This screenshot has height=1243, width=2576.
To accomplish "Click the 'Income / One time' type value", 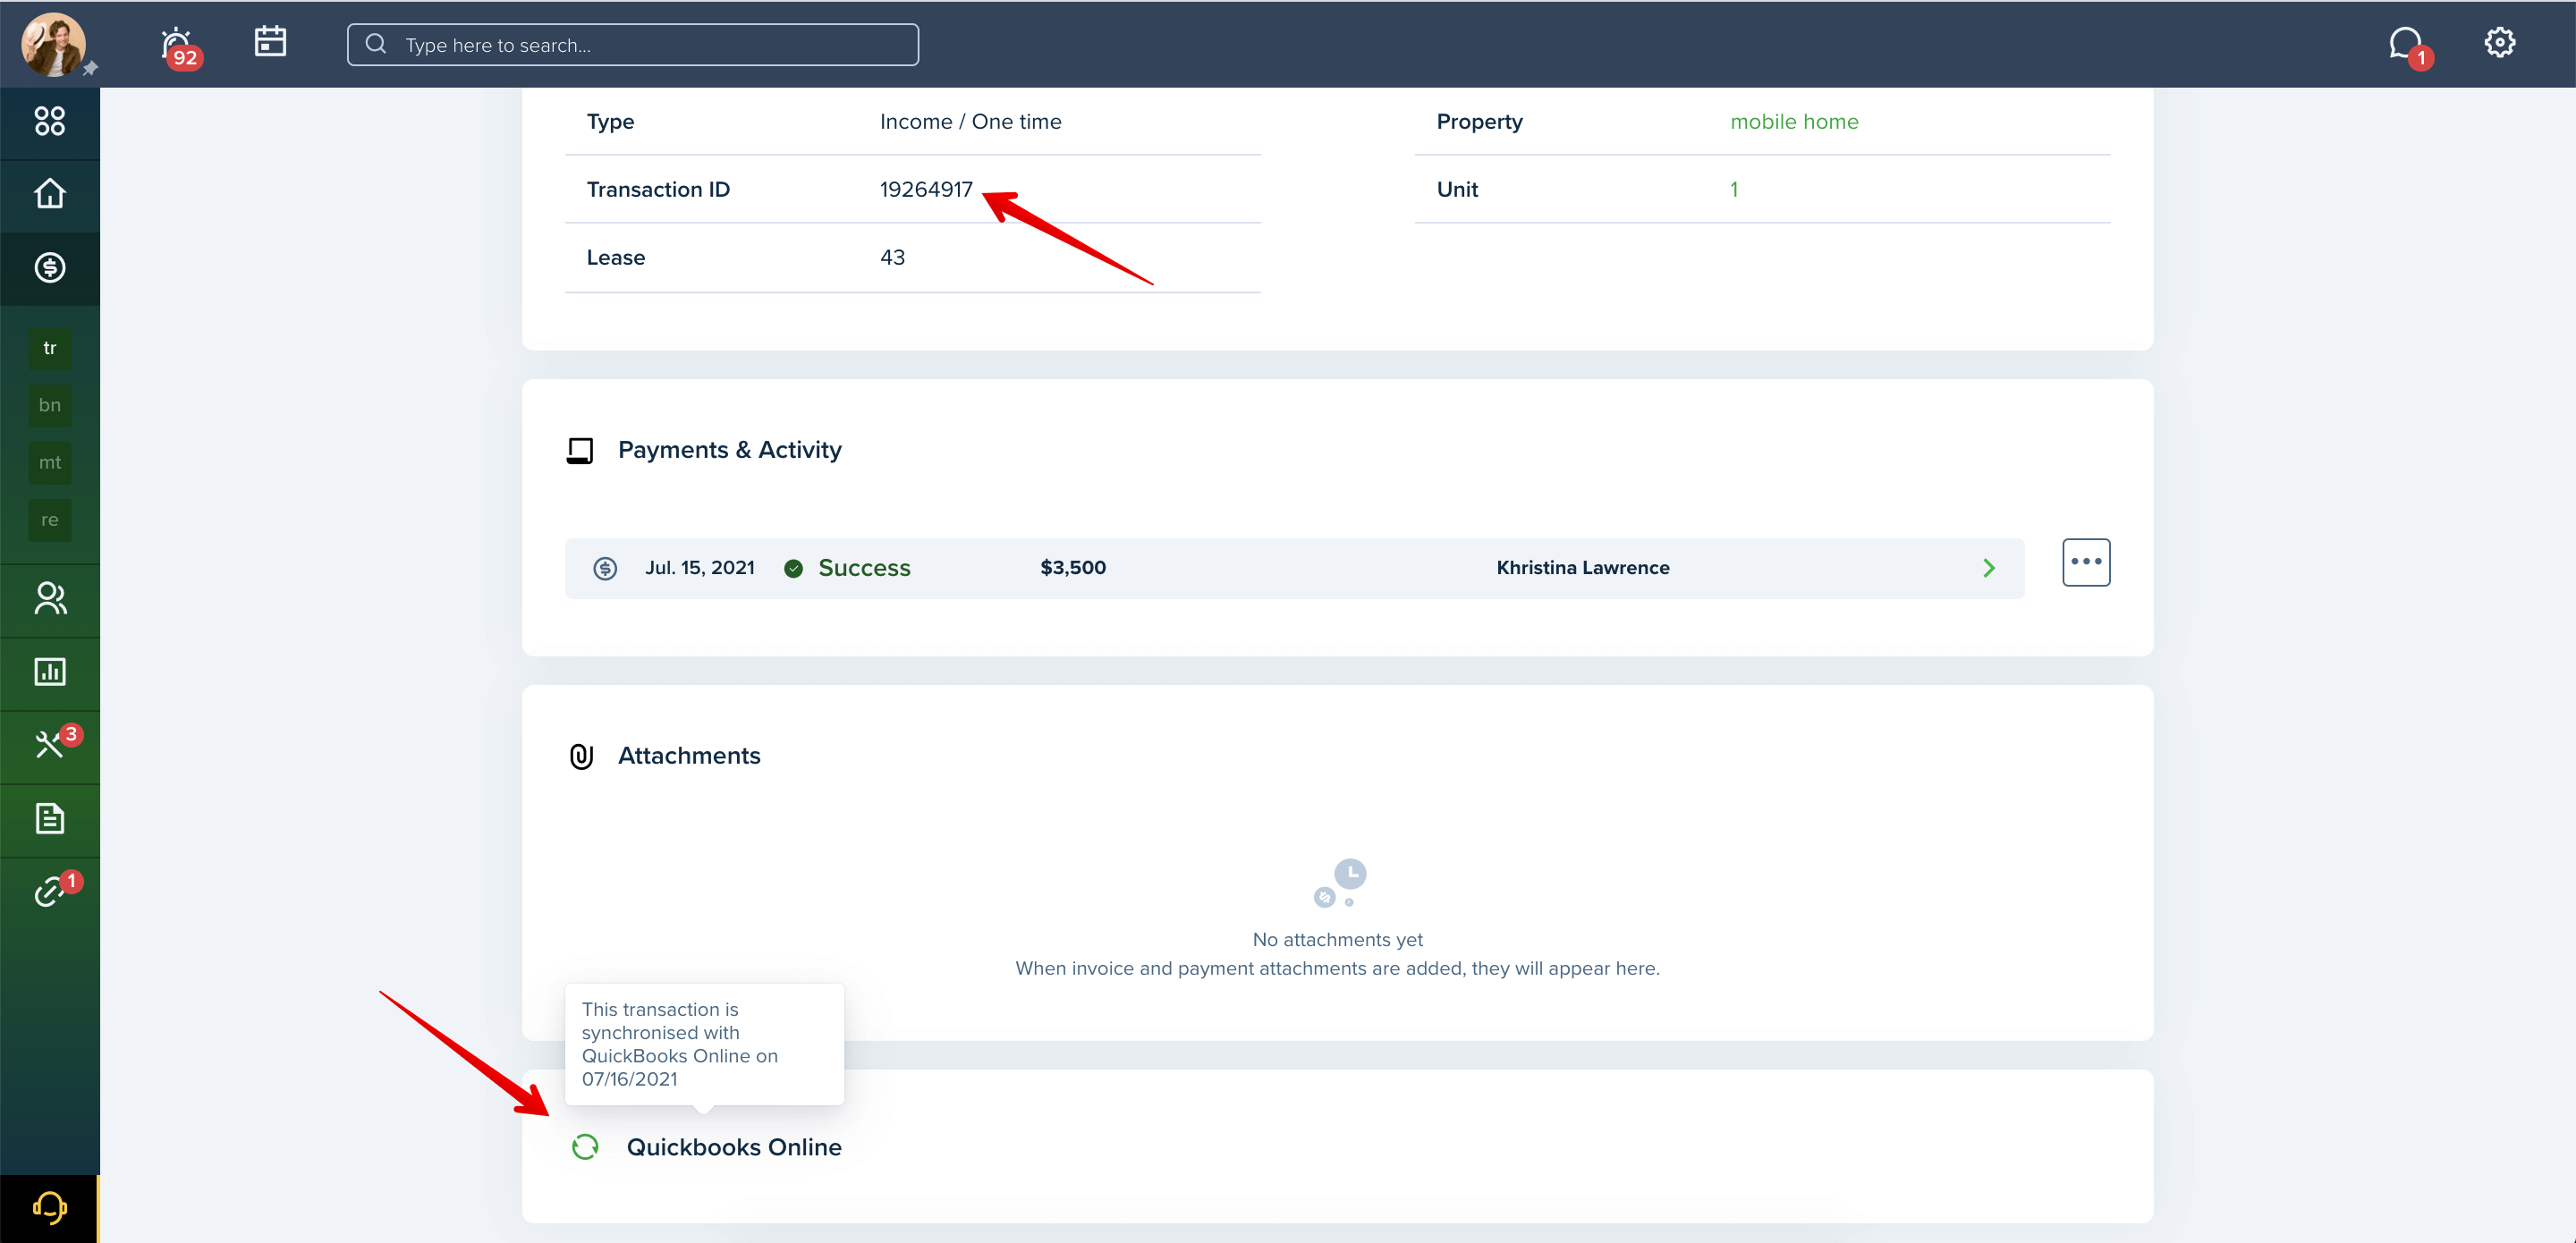I will [970, 122].
